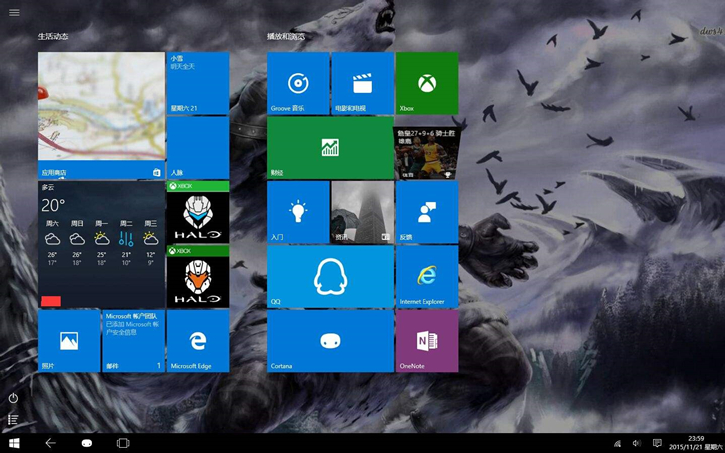This screenshot has height=453, width=725.
Task: Open the Microsoft Edge tile
Action: click(198, 341)
